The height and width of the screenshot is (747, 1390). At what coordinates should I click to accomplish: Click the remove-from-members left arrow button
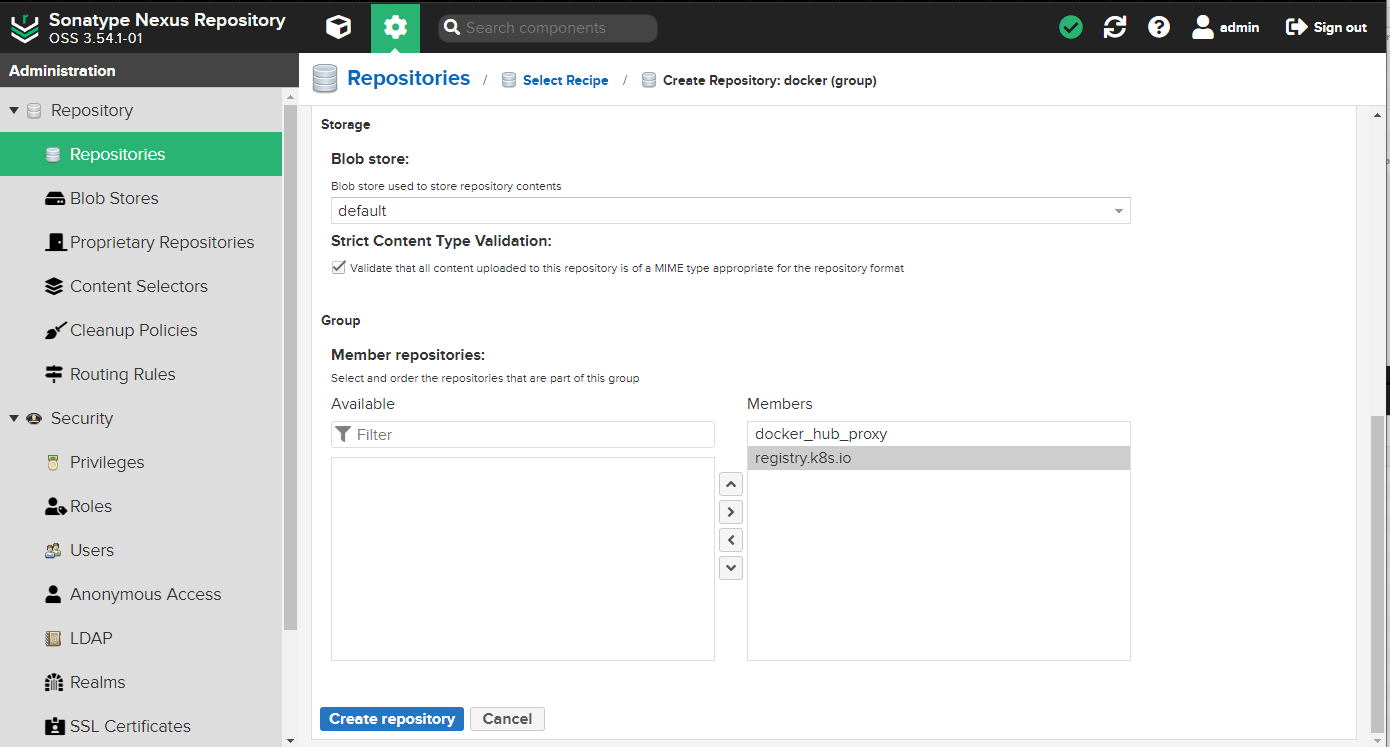point(731,540)
